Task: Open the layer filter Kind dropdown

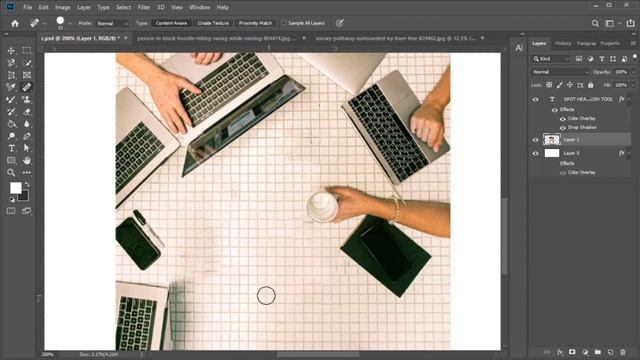Action: (550, 59)
